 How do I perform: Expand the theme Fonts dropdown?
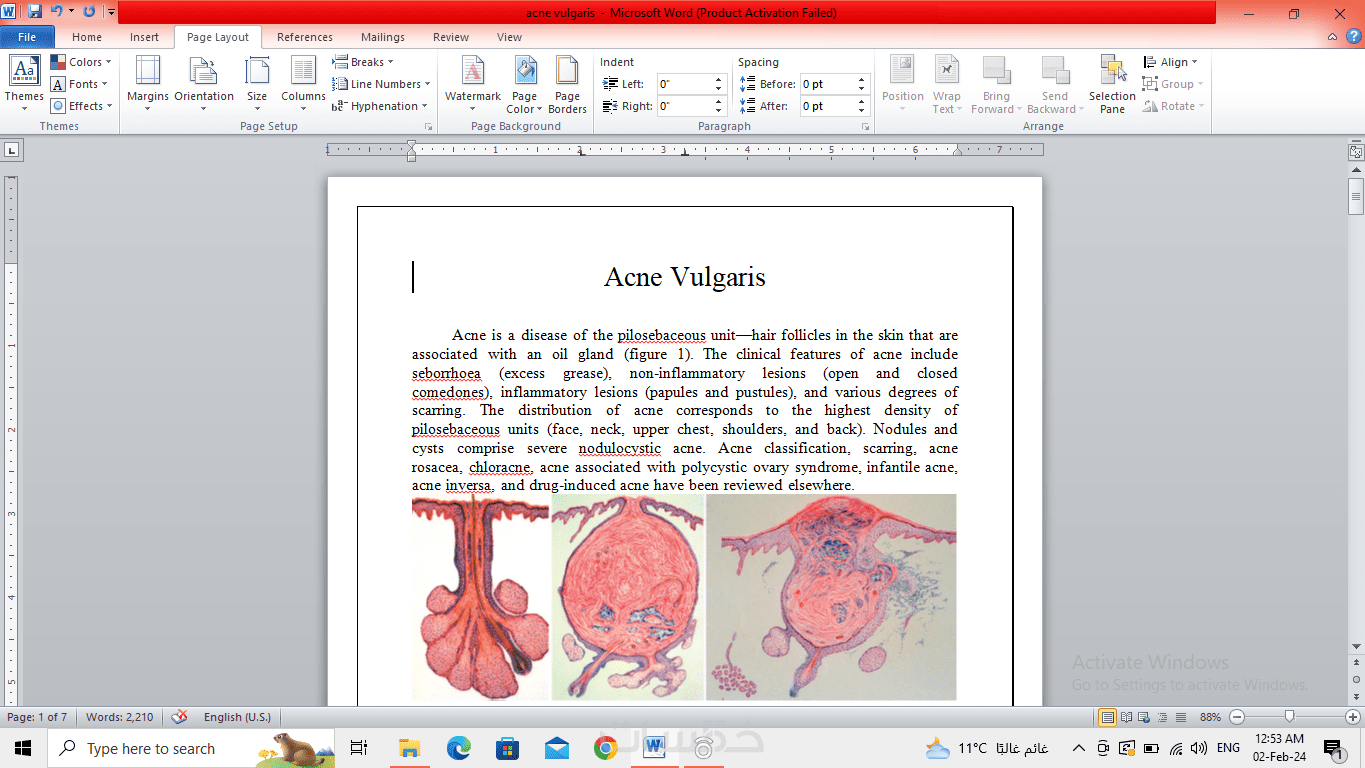pos(79,84)
